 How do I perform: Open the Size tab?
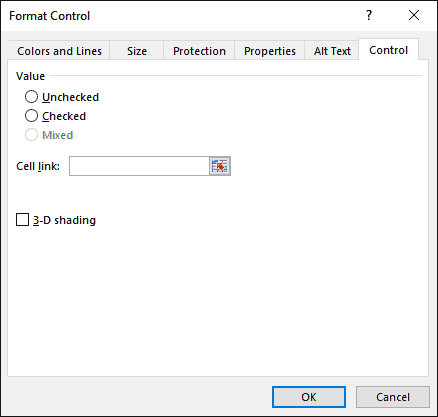click(x=137, y=51)
